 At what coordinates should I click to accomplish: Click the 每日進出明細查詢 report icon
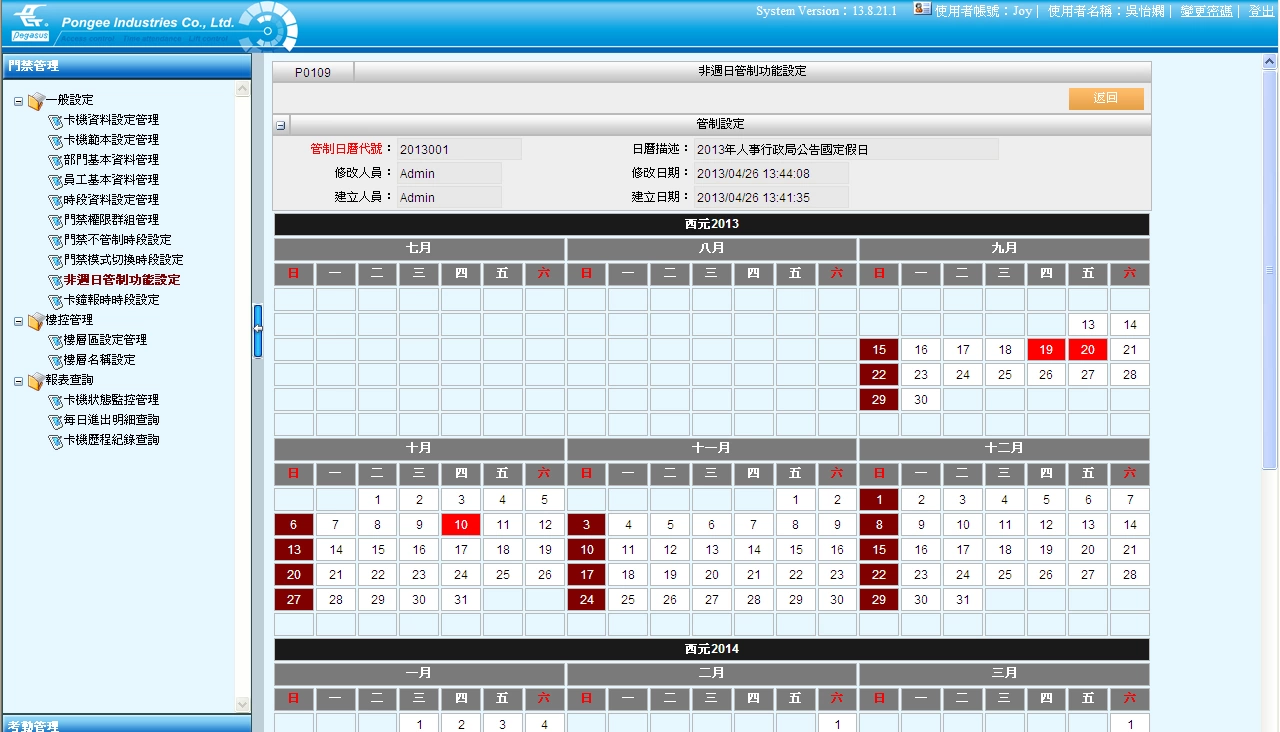point(57,420)
